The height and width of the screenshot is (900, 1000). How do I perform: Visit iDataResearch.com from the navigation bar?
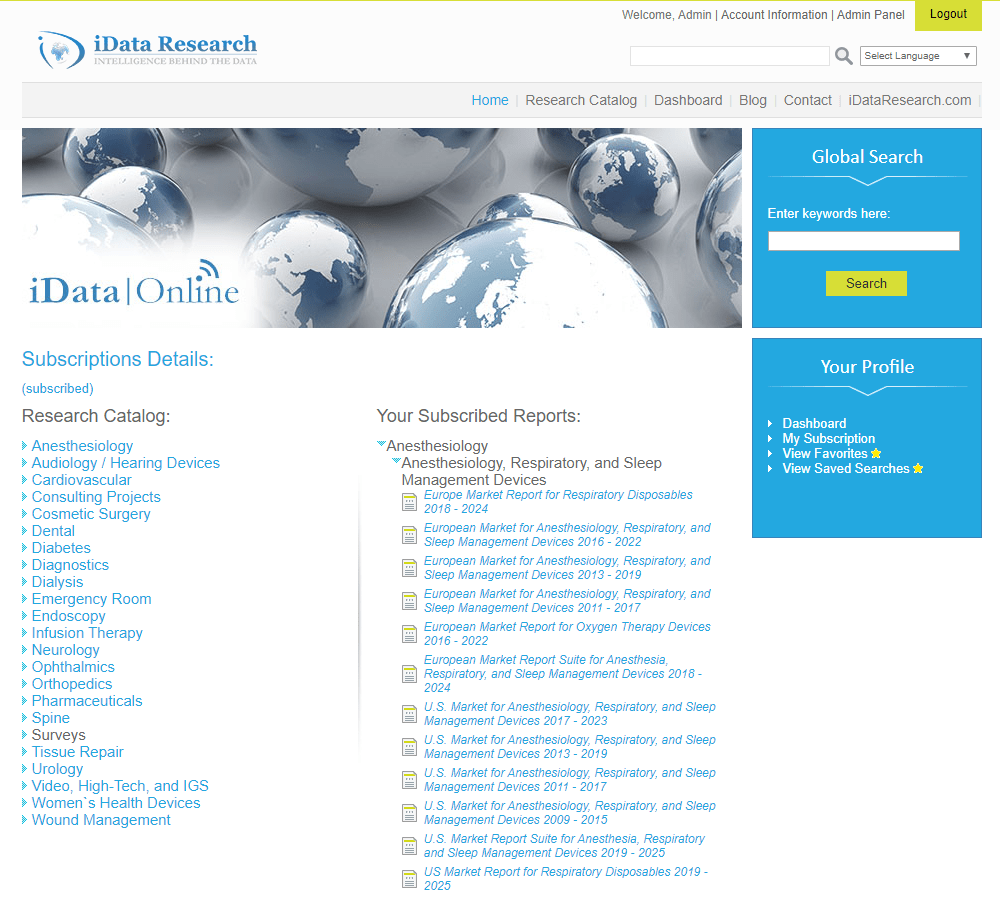tap(909, 100)
